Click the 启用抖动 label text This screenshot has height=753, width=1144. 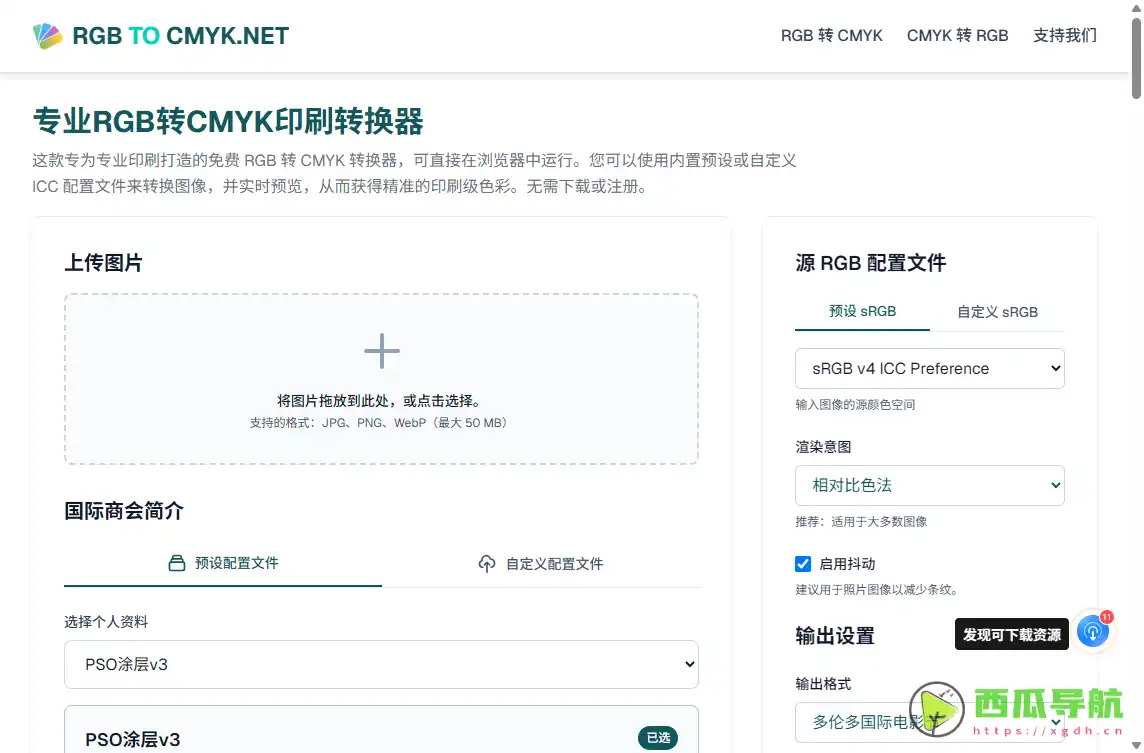[x=847, y=564]
